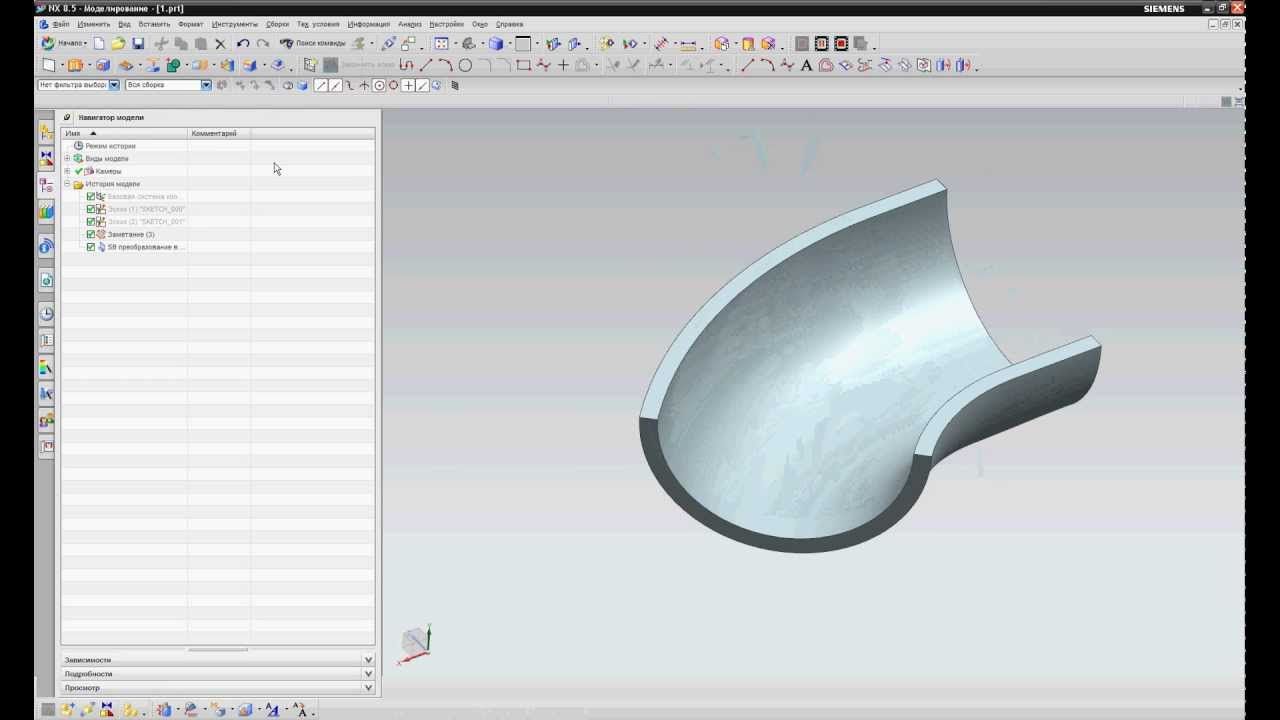Open the Анализ menu

point(410,24)
